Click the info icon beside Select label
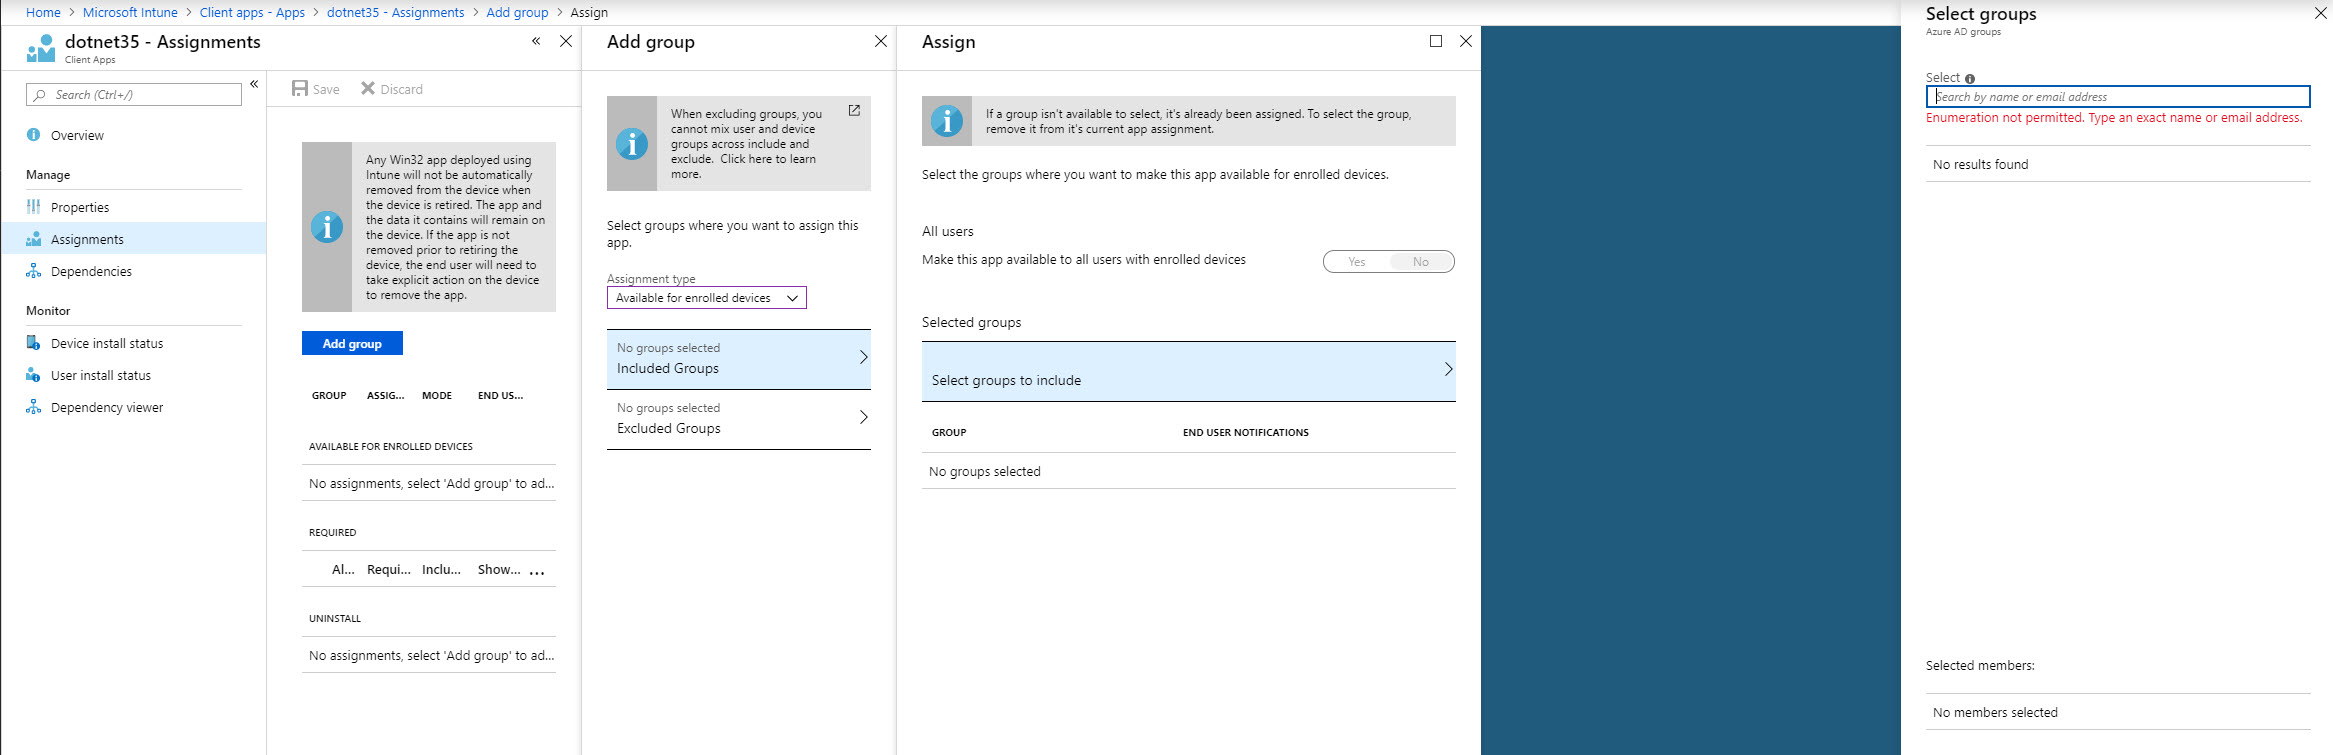 click(1970, 78)
